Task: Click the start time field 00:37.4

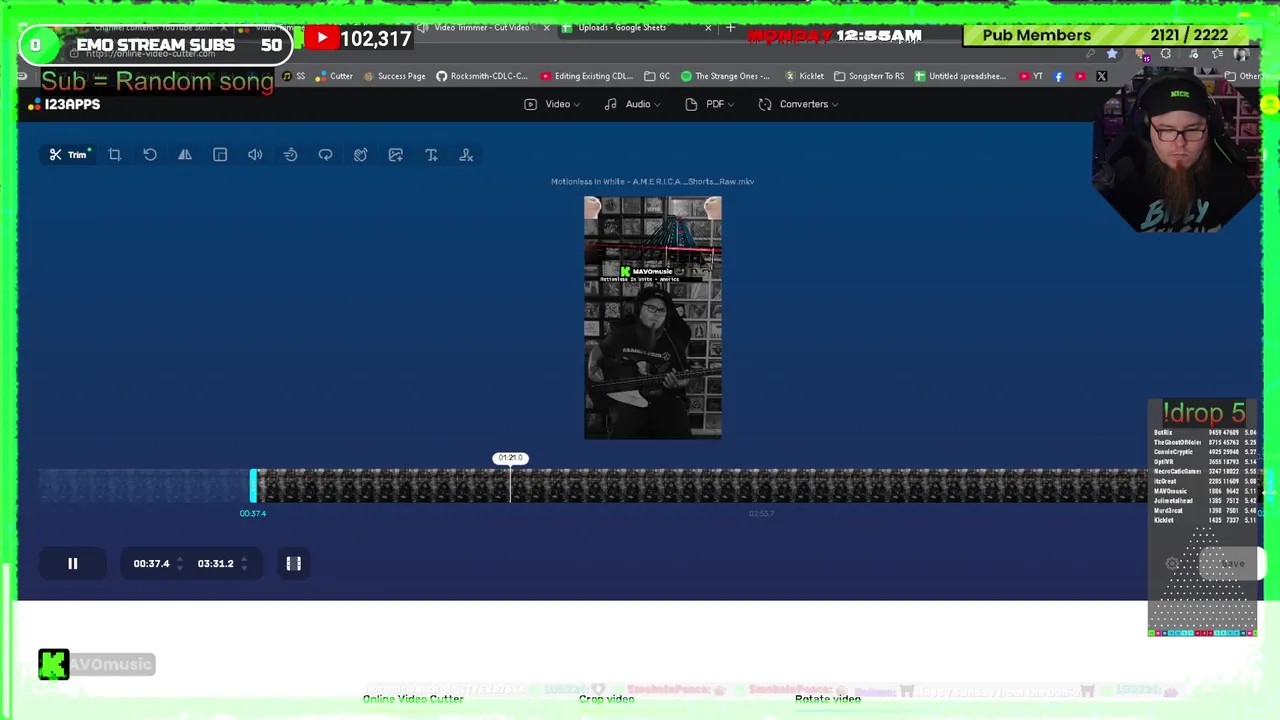Action: click(152, 564)
